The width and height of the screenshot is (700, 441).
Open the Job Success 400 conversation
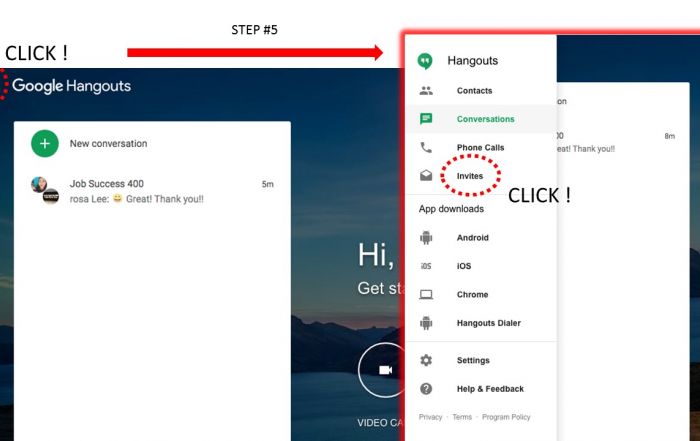click(x=152, y=191)
